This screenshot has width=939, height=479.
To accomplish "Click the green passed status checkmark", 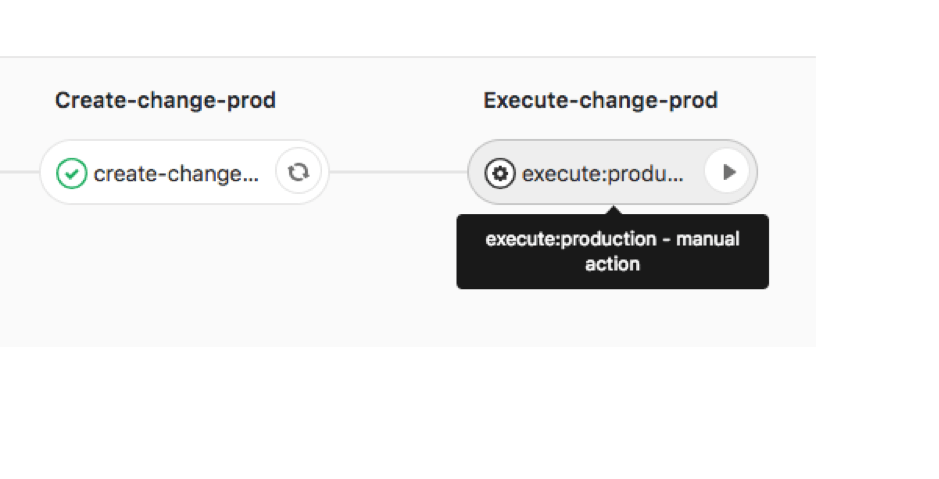I will (71, 173).
